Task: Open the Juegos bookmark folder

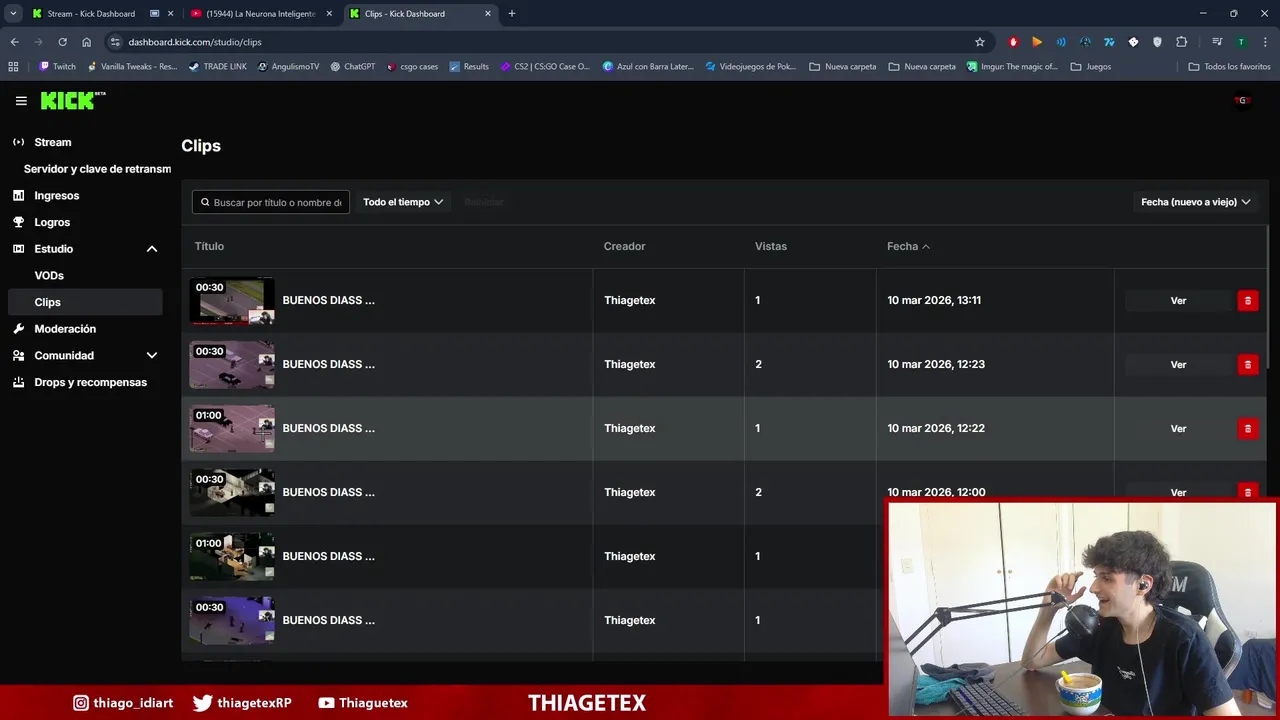Action: [x=1090, y=67]
